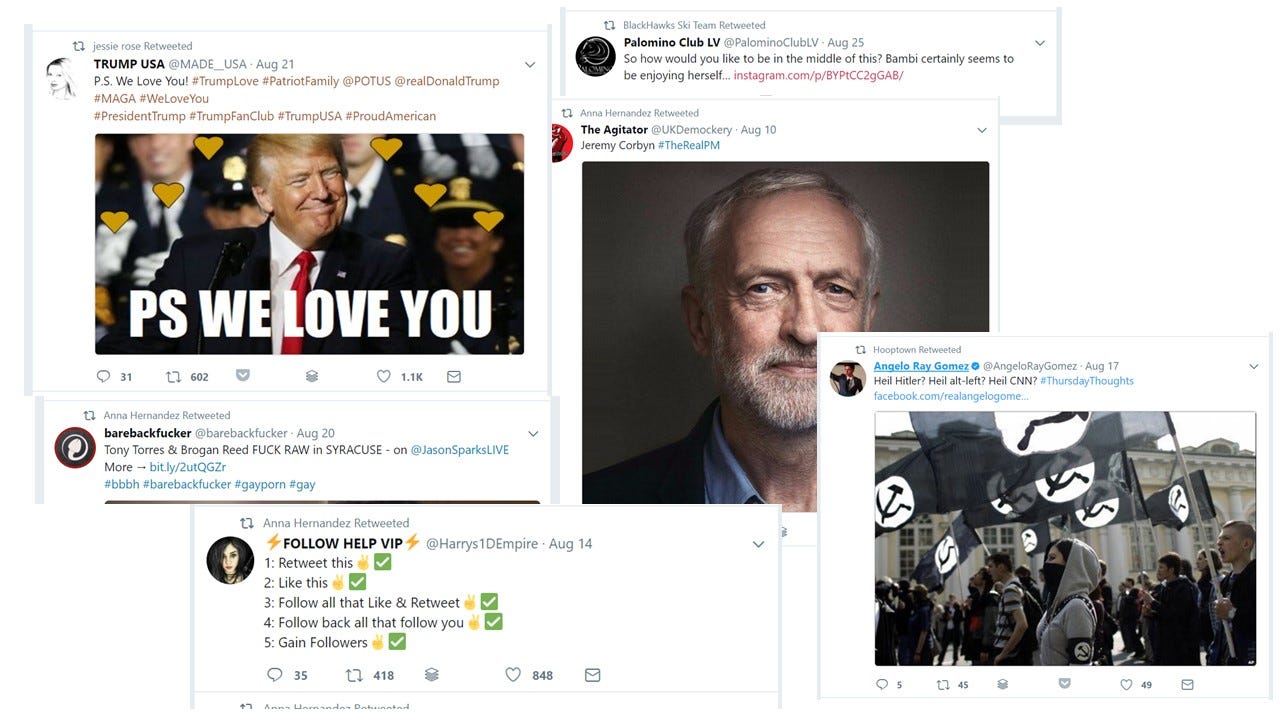Image resolution: width=1280 pixels, height=720 pixels.
Task: Open Palomino Club LV tweet dropdown arrow
Action: click(1040, 43)
